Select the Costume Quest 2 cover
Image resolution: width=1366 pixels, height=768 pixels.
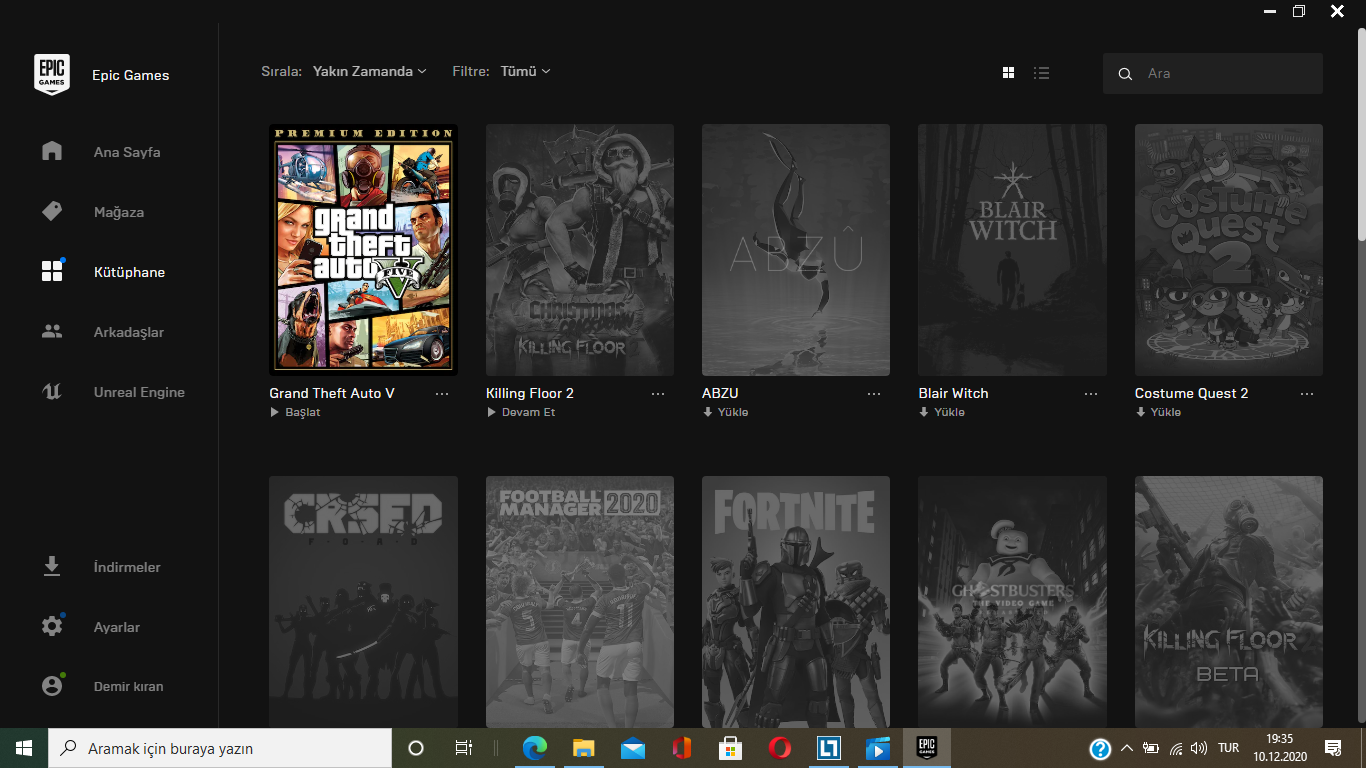[x=1229, y=250]
